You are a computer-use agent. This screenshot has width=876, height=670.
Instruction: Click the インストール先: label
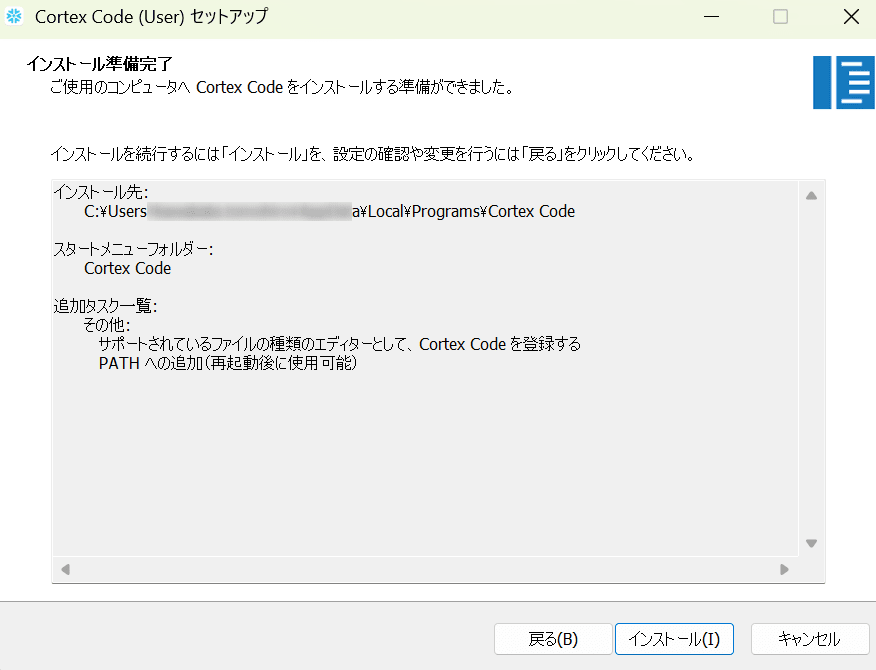pos(101,192)
